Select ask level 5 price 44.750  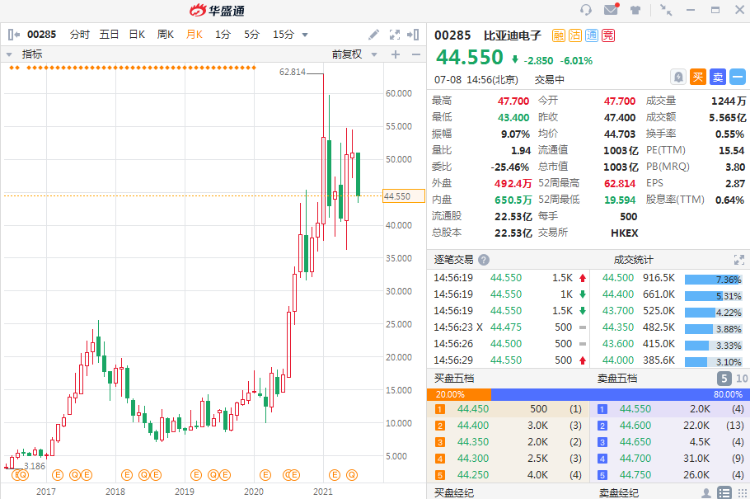click(635, 475)
